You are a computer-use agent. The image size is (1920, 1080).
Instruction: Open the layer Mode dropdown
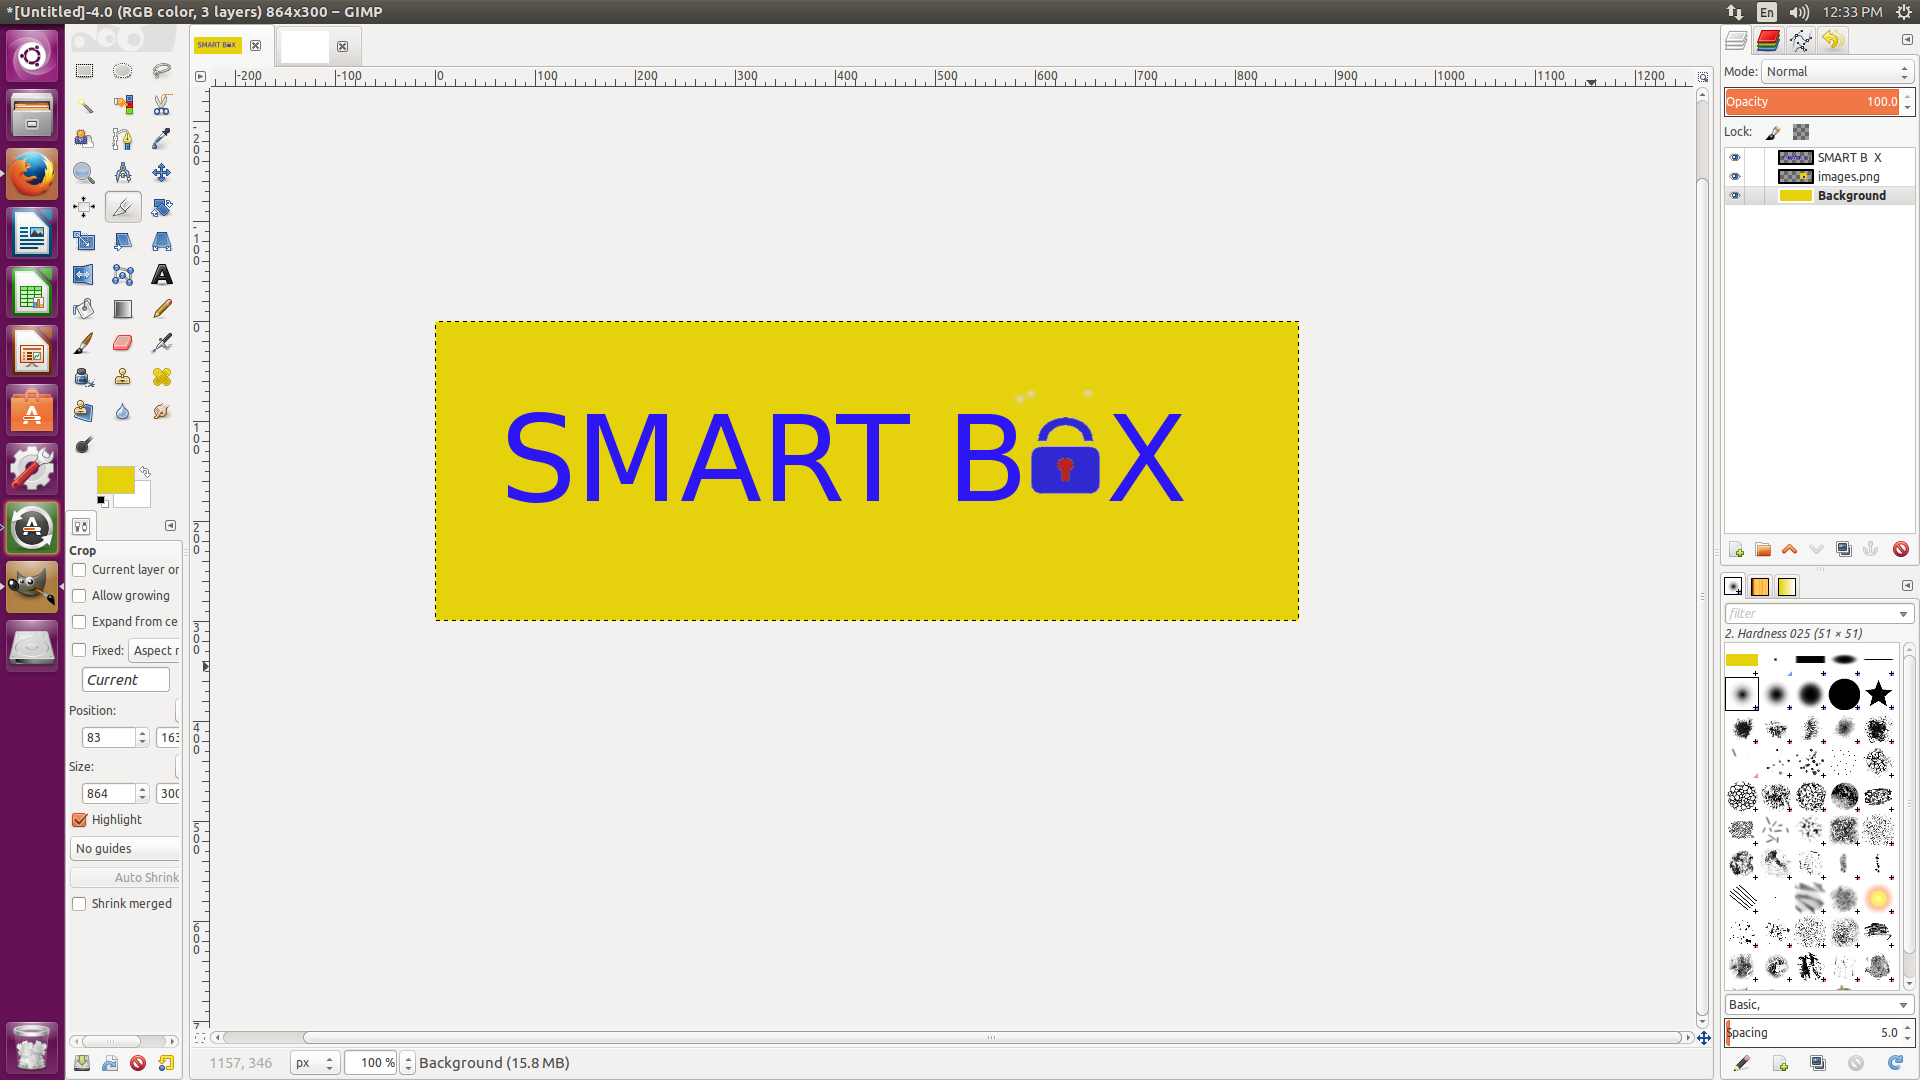pos(1837,72)
